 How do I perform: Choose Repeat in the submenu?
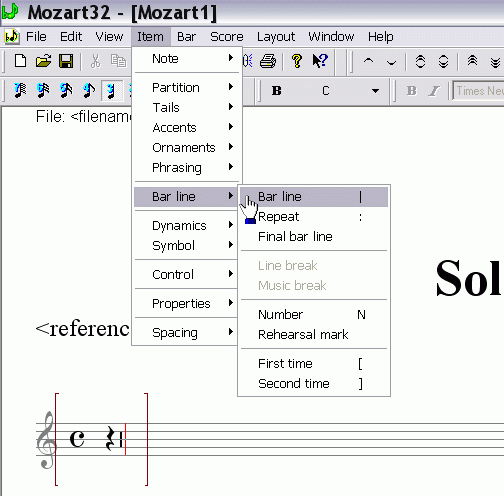click(x=314, y=217)
